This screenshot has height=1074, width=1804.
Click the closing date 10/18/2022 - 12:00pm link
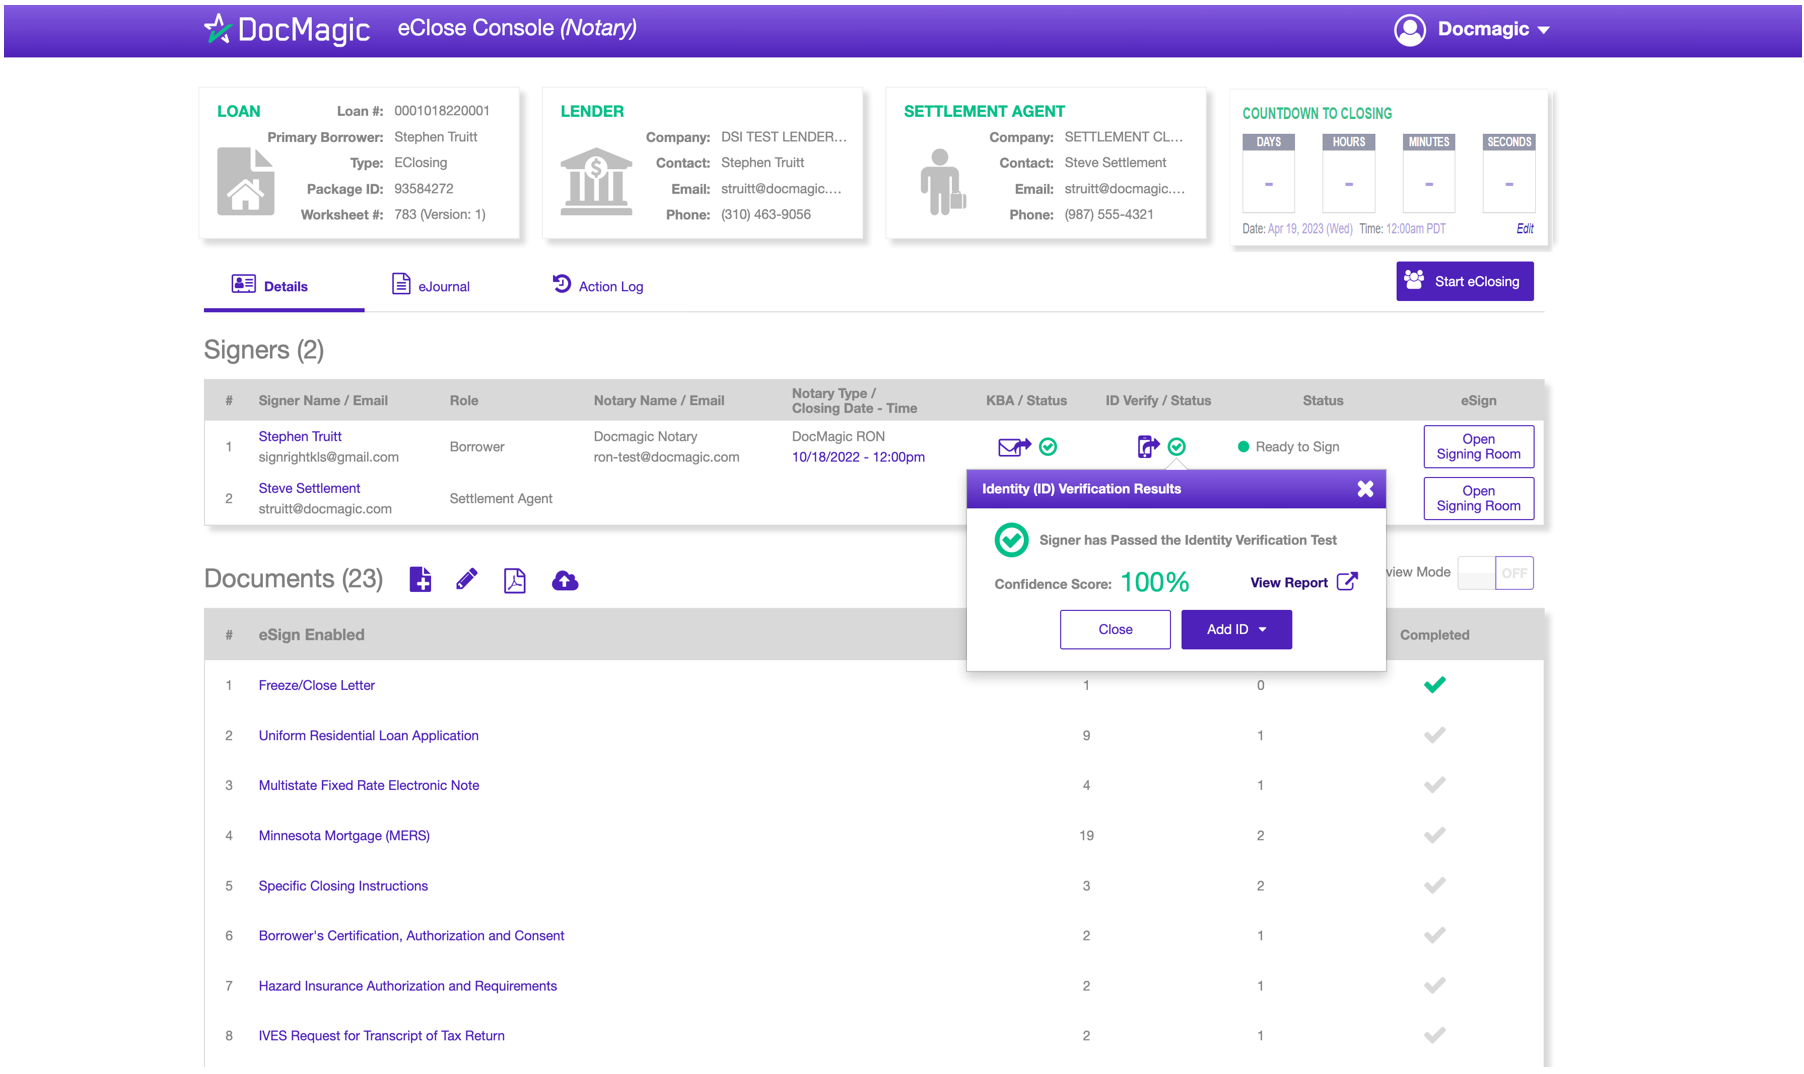858,457
